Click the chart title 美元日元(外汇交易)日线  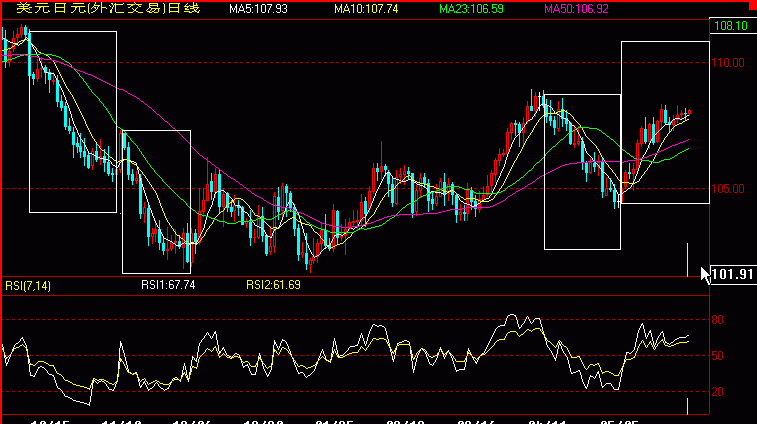tap(108, 8)
